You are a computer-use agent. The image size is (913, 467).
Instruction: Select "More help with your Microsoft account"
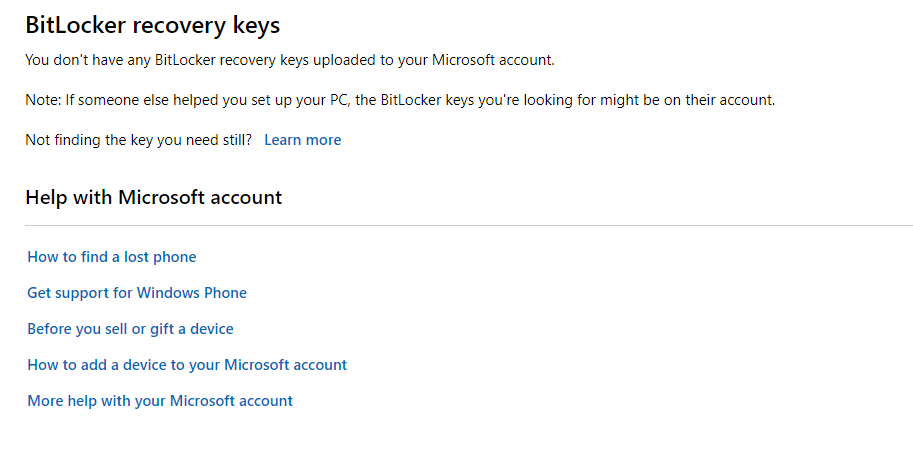[x=160, y=401]
